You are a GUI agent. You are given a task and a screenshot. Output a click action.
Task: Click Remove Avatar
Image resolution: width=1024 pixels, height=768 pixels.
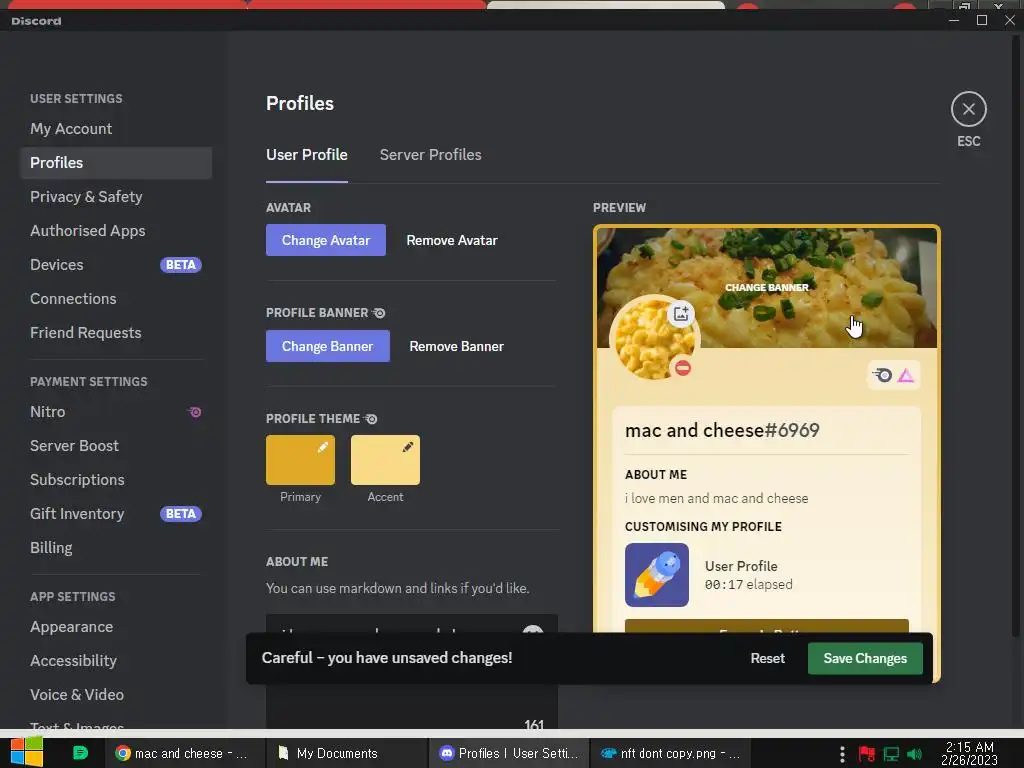click(x=452, y=240)
